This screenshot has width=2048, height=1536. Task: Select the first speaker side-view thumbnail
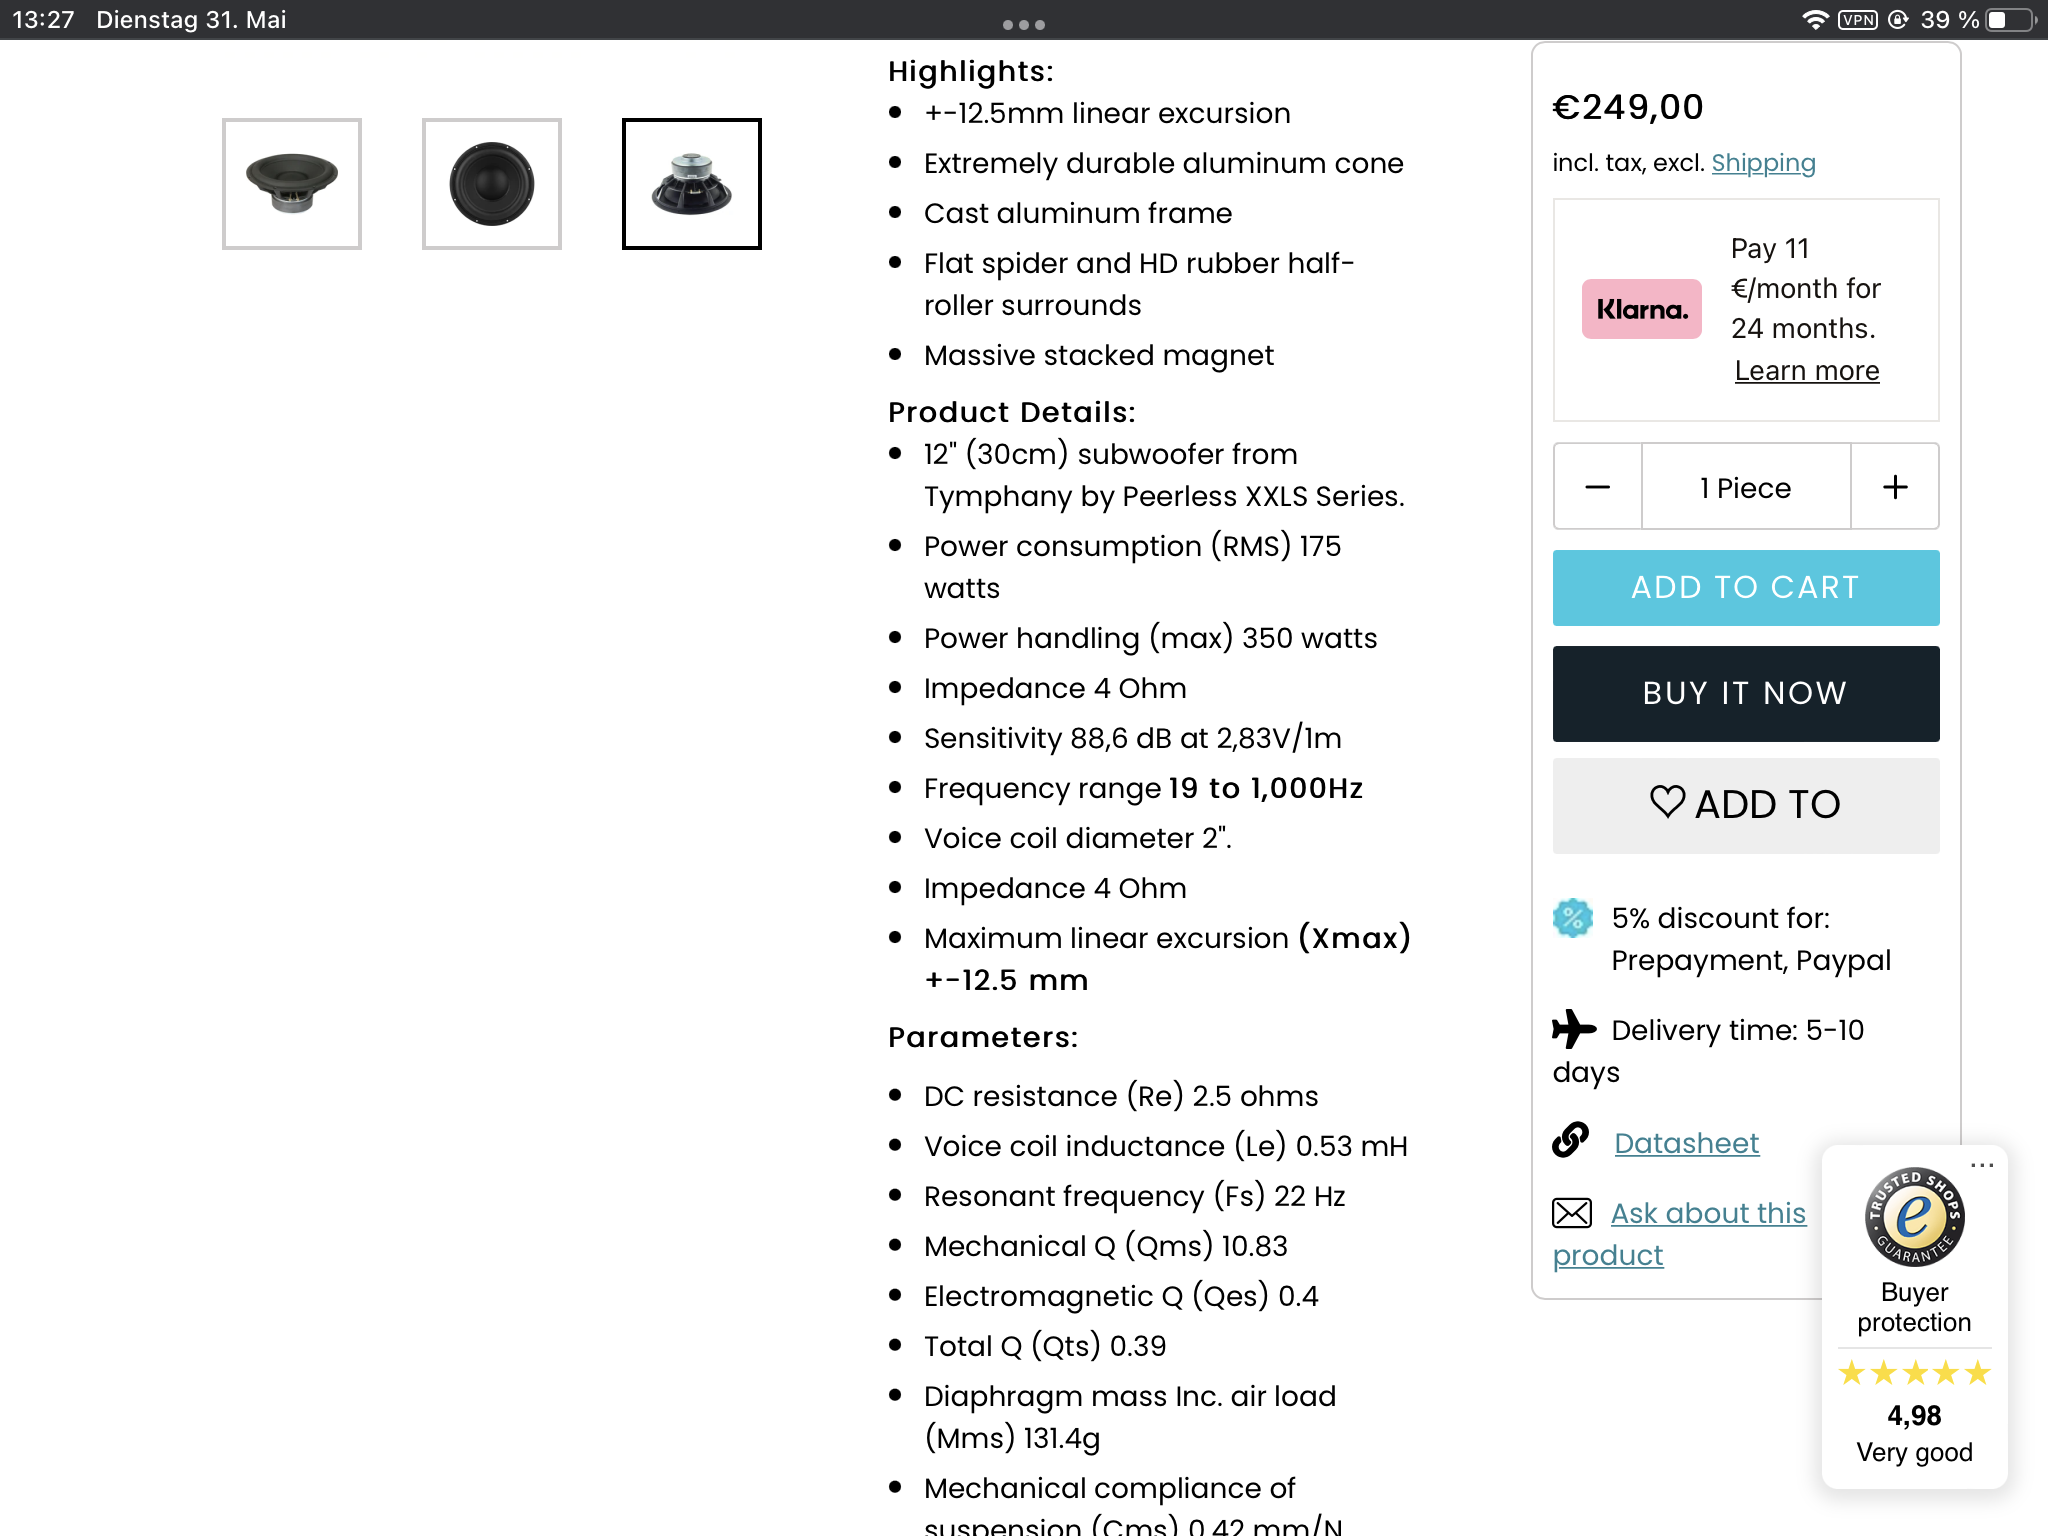tap(292, 184)
